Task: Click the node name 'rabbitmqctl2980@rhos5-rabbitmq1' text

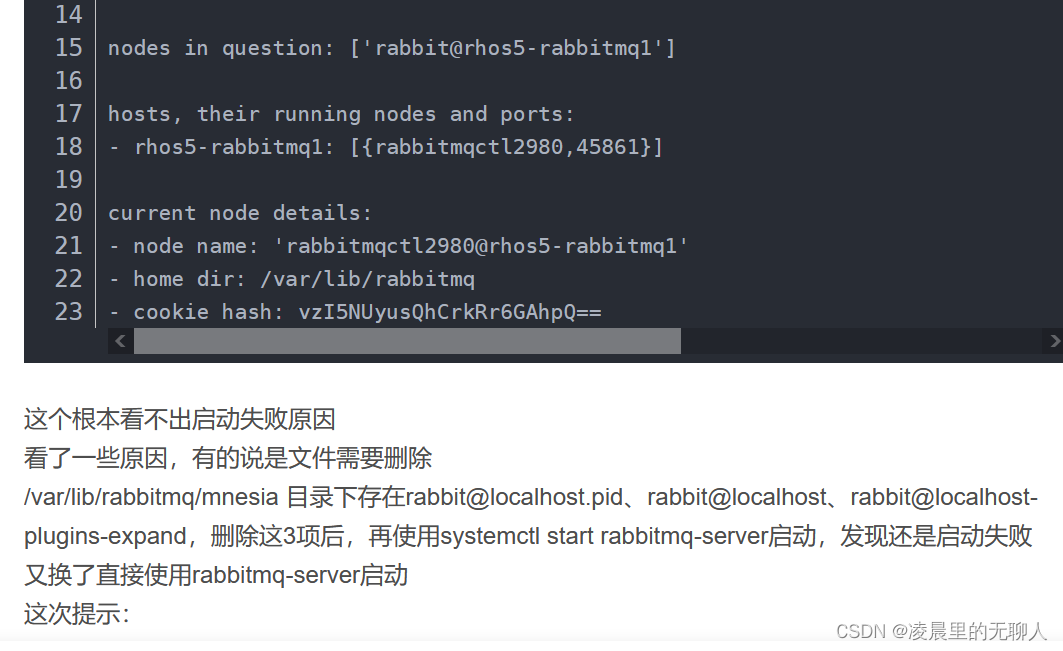Action: coord(481,245)
